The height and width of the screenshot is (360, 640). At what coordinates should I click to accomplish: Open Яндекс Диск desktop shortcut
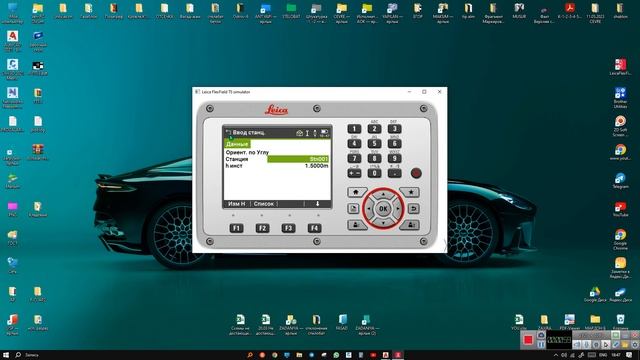(x=620, y=294)
